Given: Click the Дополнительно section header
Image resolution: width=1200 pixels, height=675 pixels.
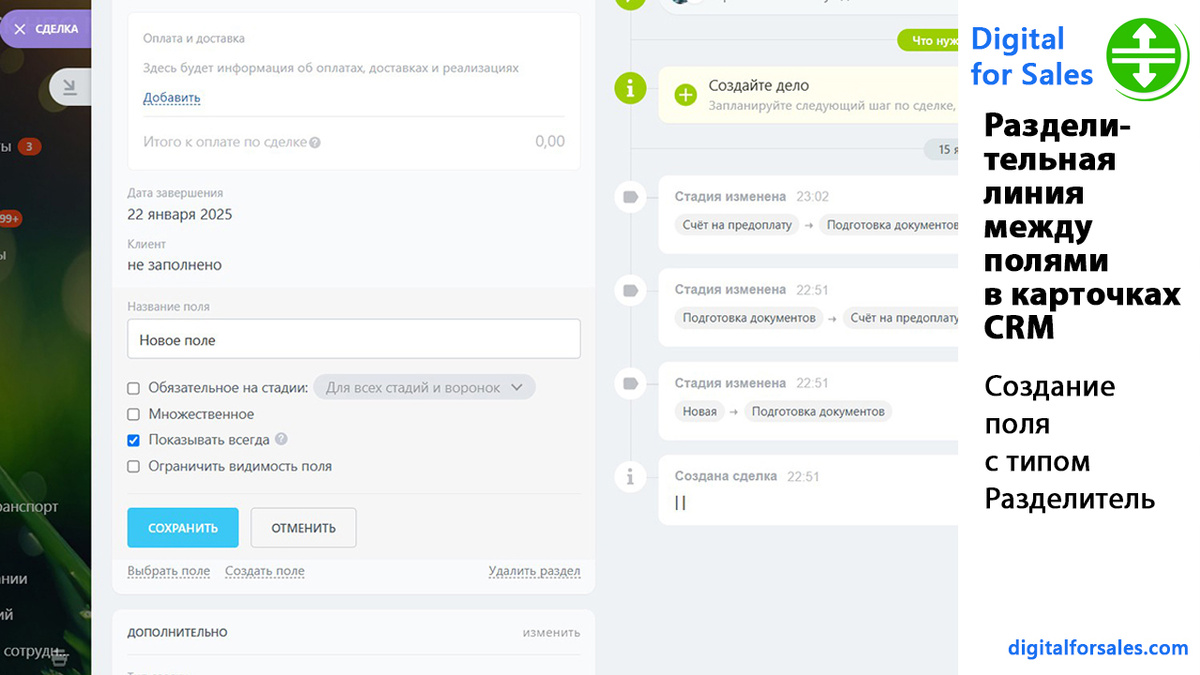Looking at the screenshot, I should click(x=177, y=632).
